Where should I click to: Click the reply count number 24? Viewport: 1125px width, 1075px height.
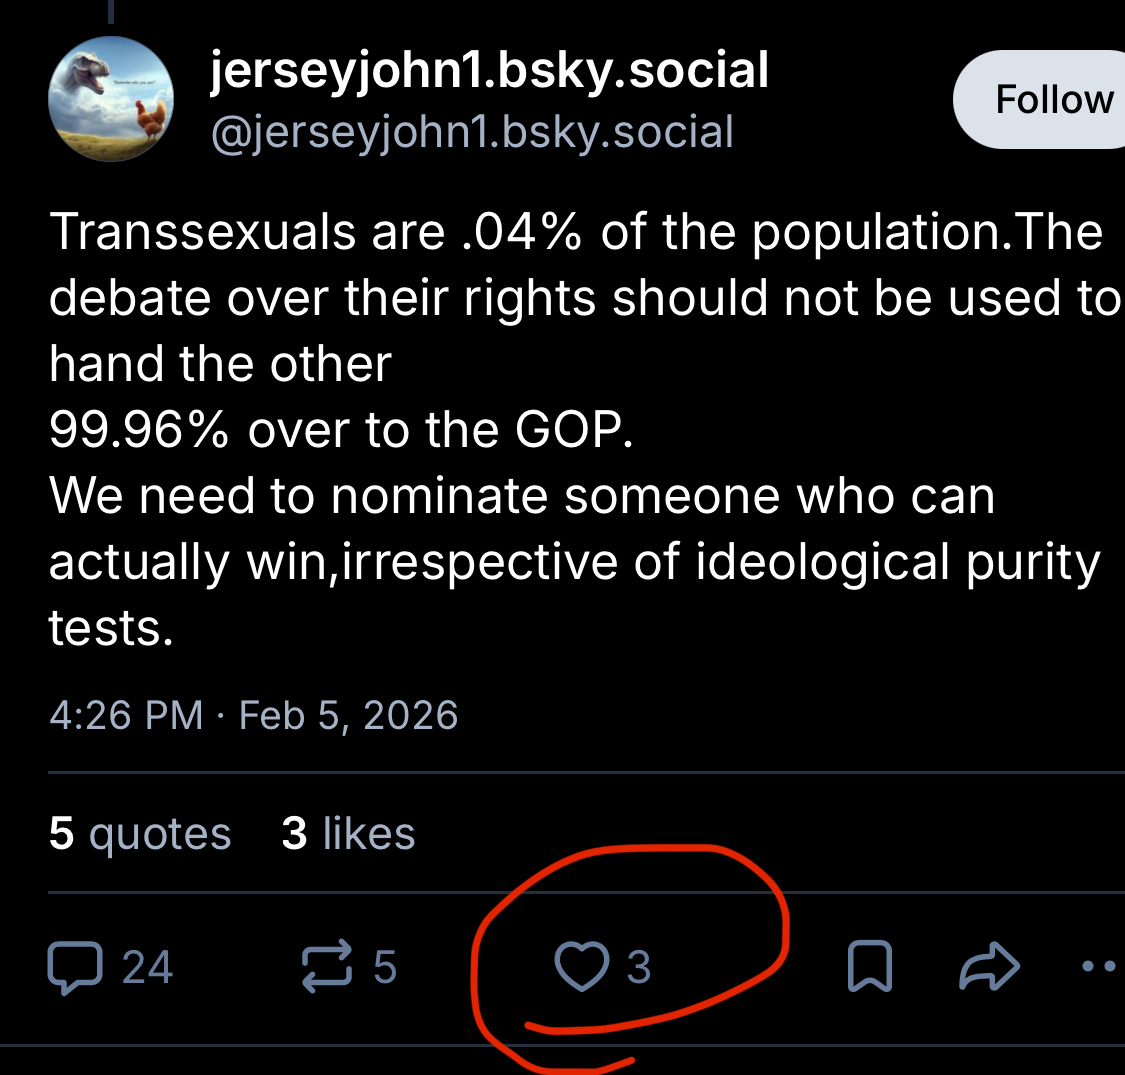(147, 968)
